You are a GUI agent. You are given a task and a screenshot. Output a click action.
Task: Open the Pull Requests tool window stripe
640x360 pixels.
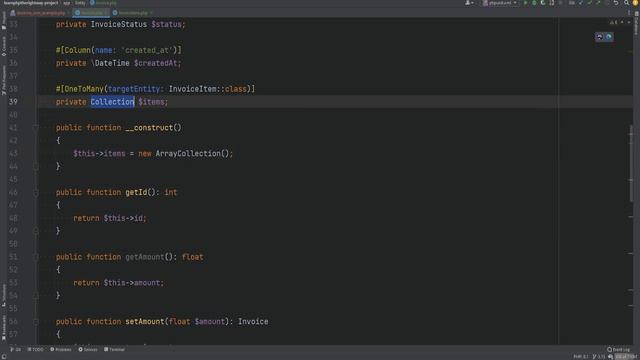tap(4, 80)
